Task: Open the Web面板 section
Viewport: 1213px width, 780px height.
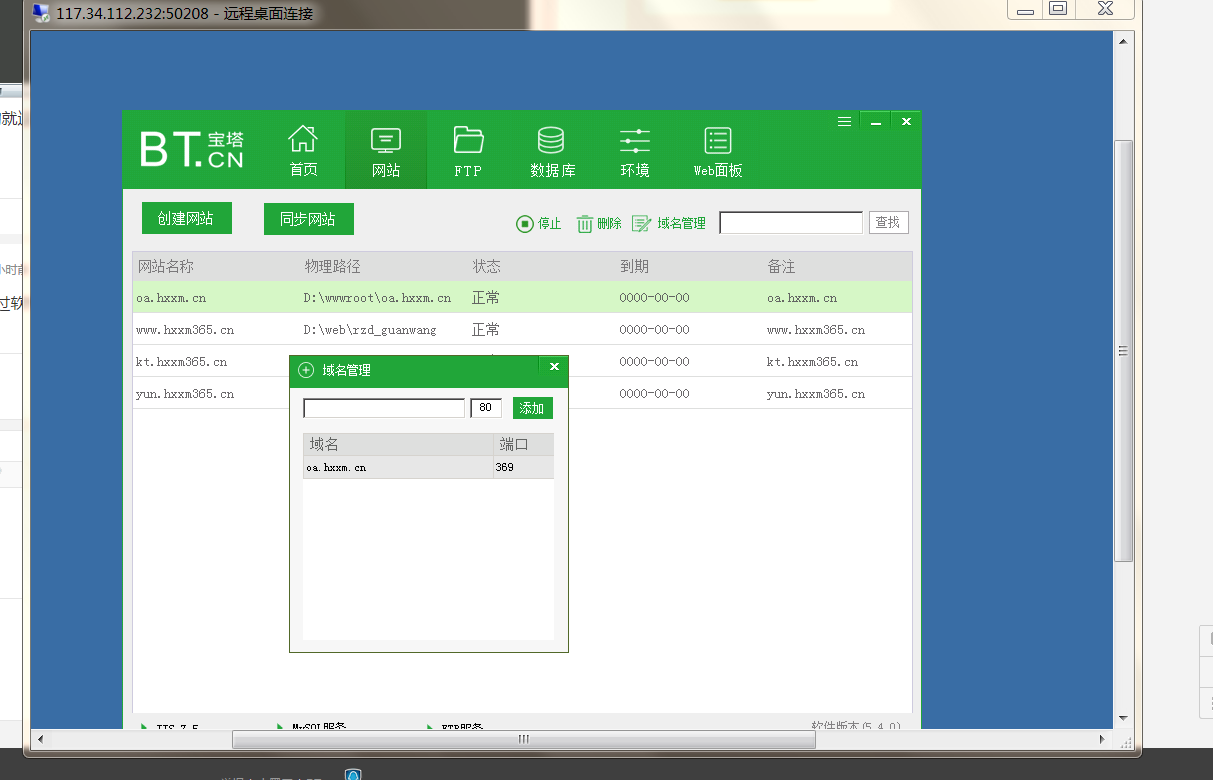Action: (x=718, y=151)
